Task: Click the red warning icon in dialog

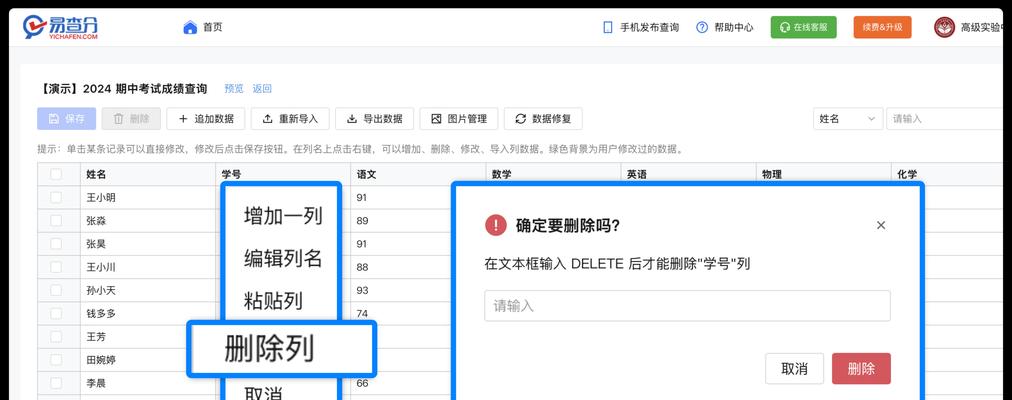Action: [496, 225]
